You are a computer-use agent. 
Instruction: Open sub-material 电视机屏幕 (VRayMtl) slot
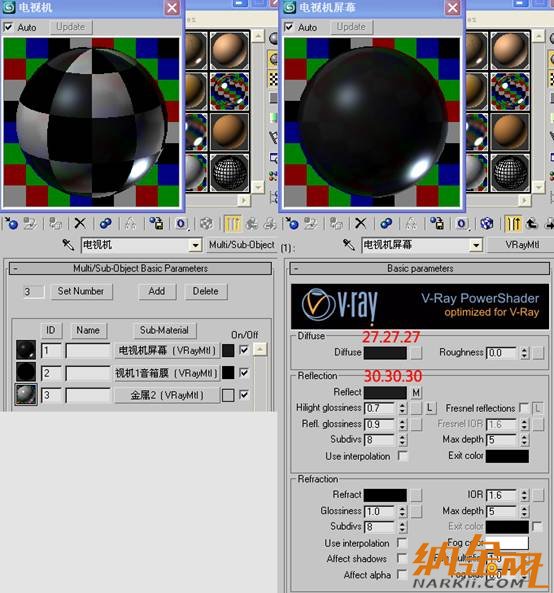point(167,351)
